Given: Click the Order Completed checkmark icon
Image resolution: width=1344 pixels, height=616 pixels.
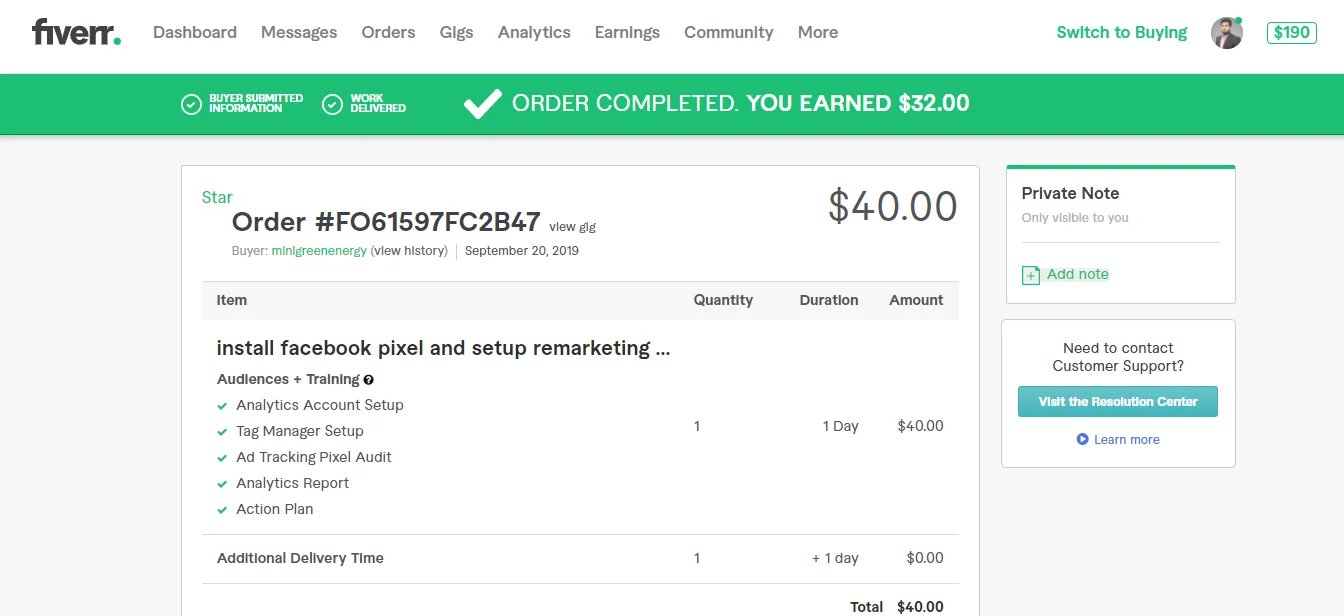Looking at the screenshot, I should [x=482, y=103].
